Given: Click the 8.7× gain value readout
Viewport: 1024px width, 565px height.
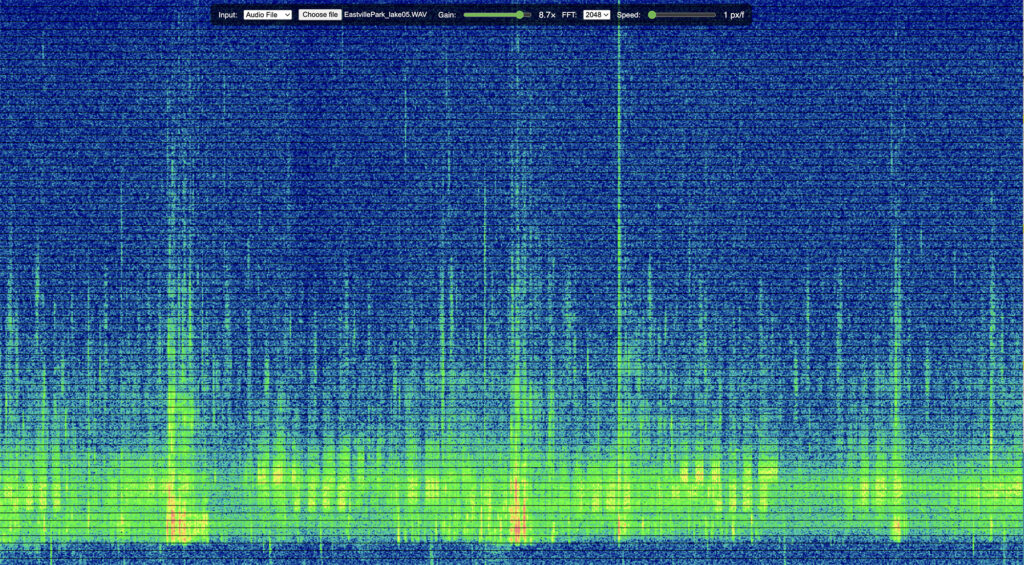Looking at the screenshot, I should pyautogui.click(x=547, y=15).
